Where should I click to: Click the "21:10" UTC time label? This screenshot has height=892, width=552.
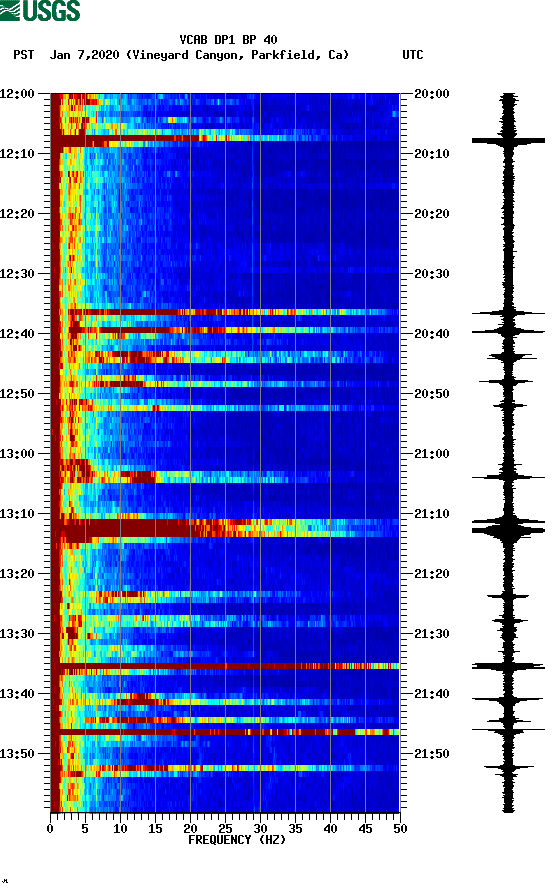(432, 514)
